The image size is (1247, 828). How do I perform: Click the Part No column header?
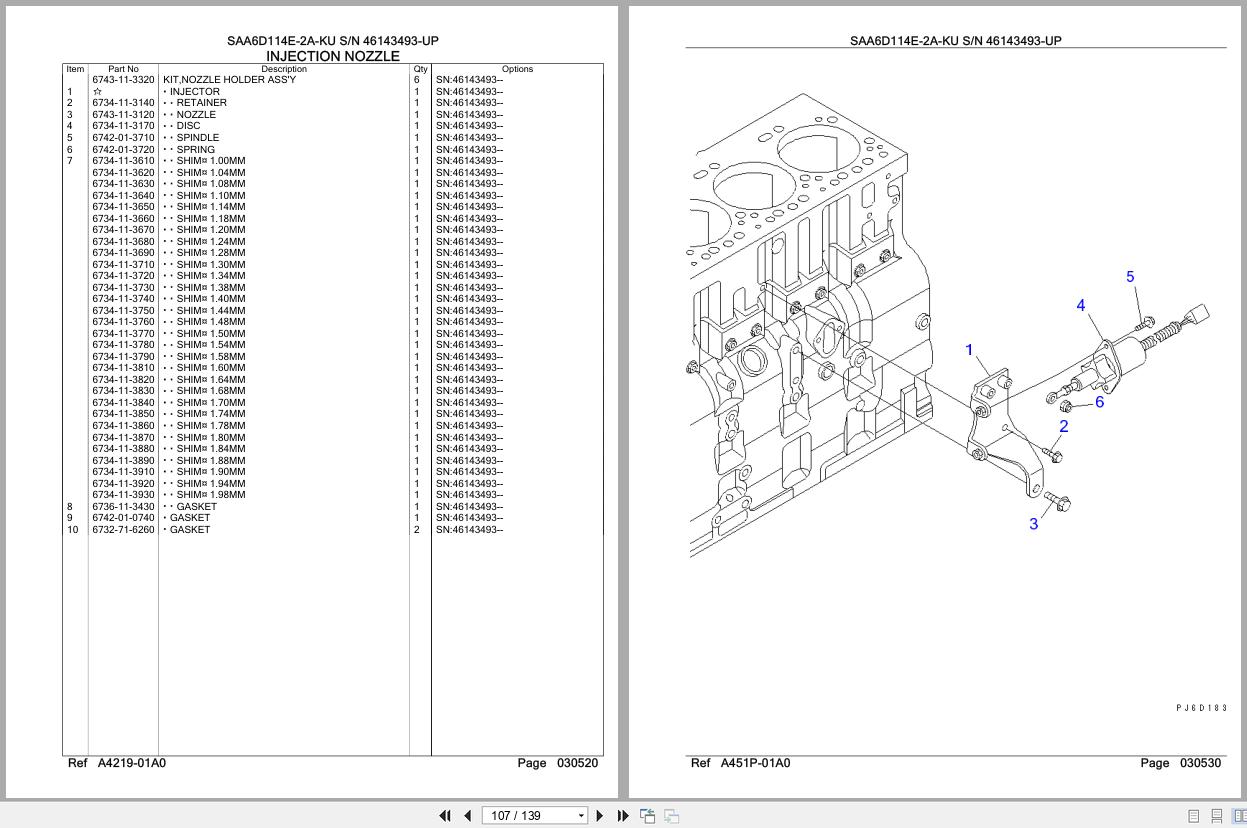pos(124,69)
